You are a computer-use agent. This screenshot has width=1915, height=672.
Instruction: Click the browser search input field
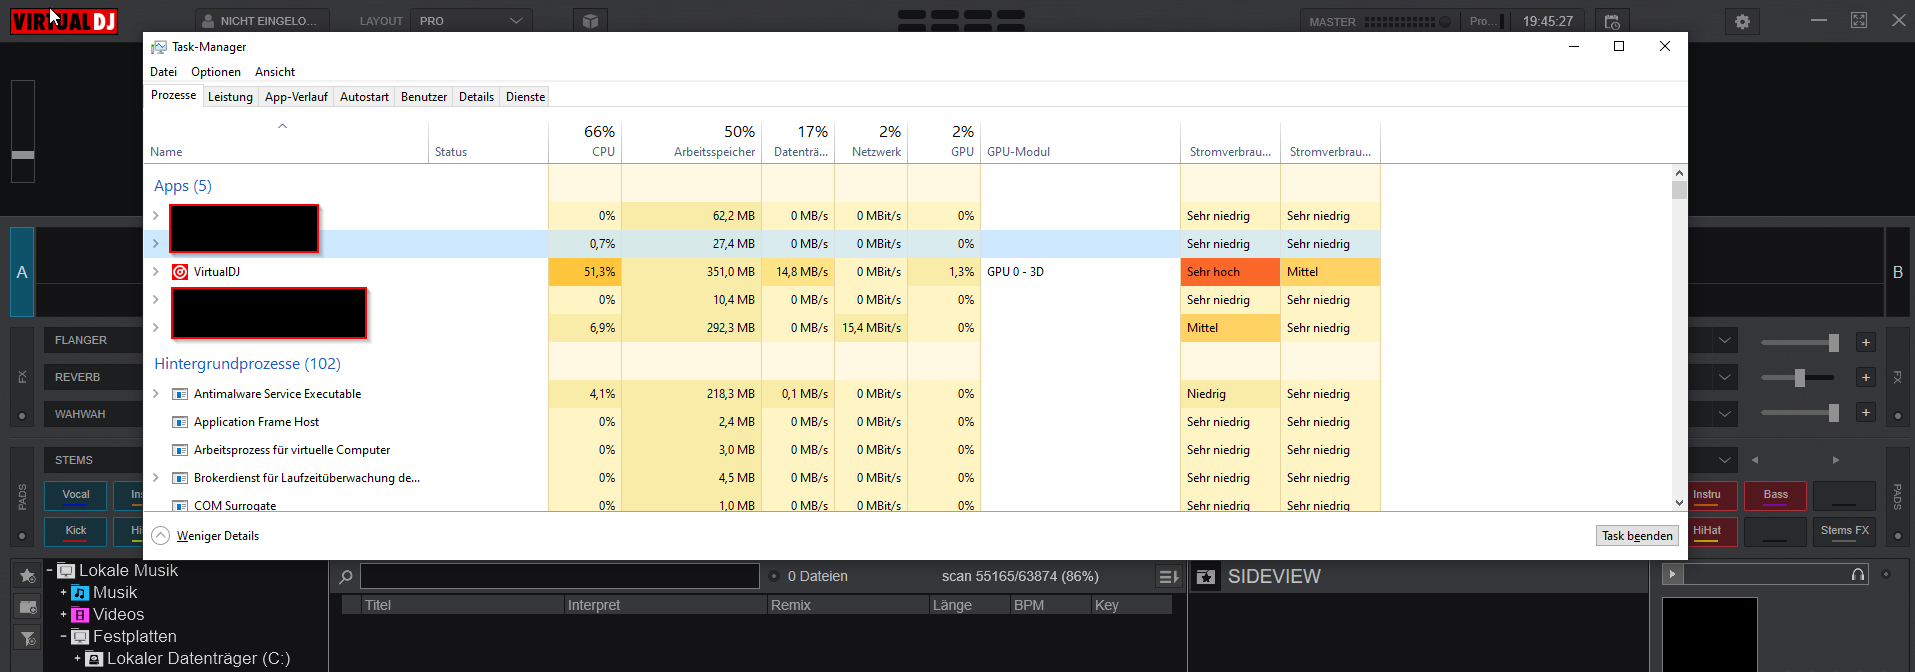coord(560,576)
